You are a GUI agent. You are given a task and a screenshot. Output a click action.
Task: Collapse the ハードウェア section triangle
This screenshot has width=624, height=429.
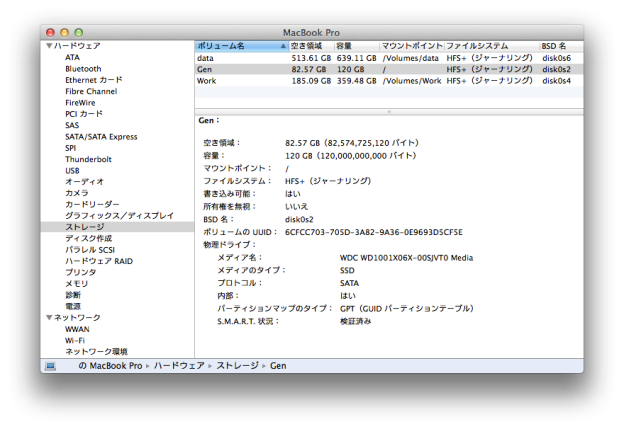click(x=49, y=46)
